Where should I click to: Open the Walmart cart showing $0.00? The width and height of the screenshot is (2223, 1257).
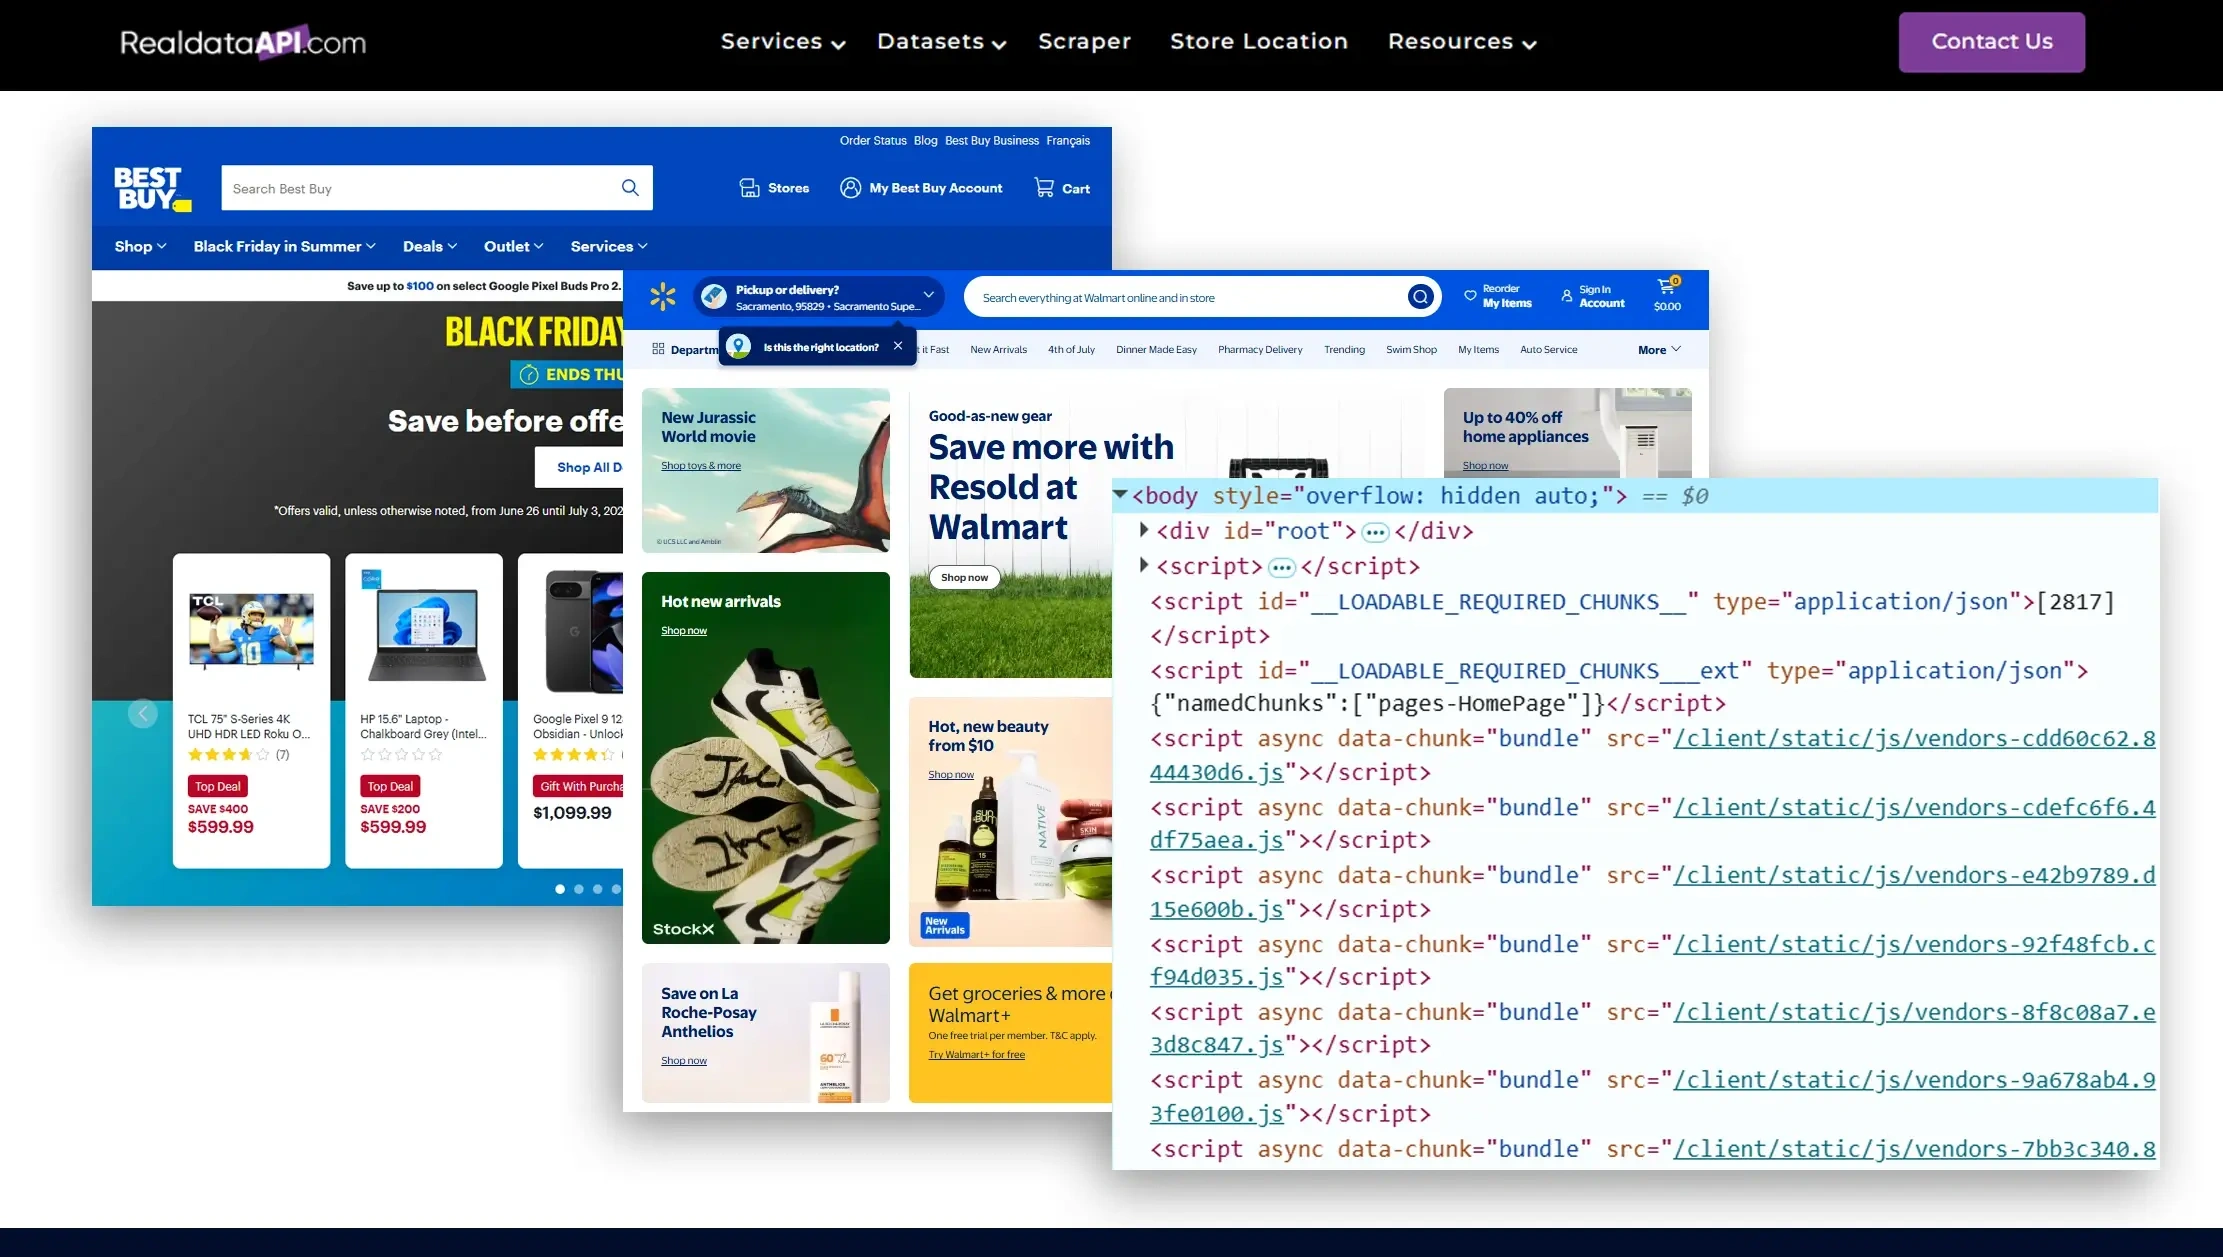pos(1667,290)
